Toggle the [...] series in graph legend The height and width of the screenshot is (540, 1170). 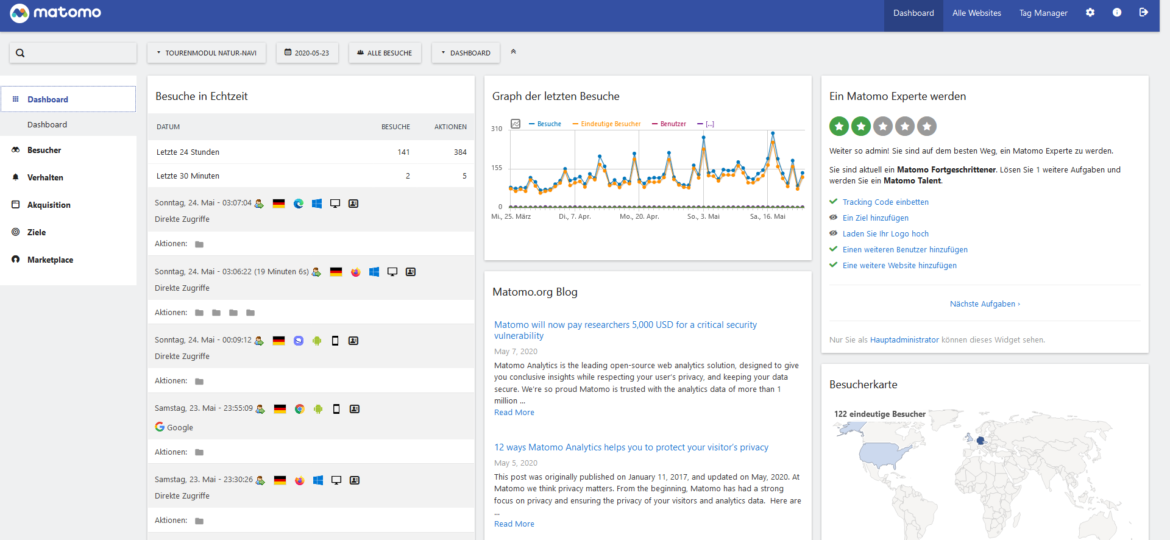[706, 124]
